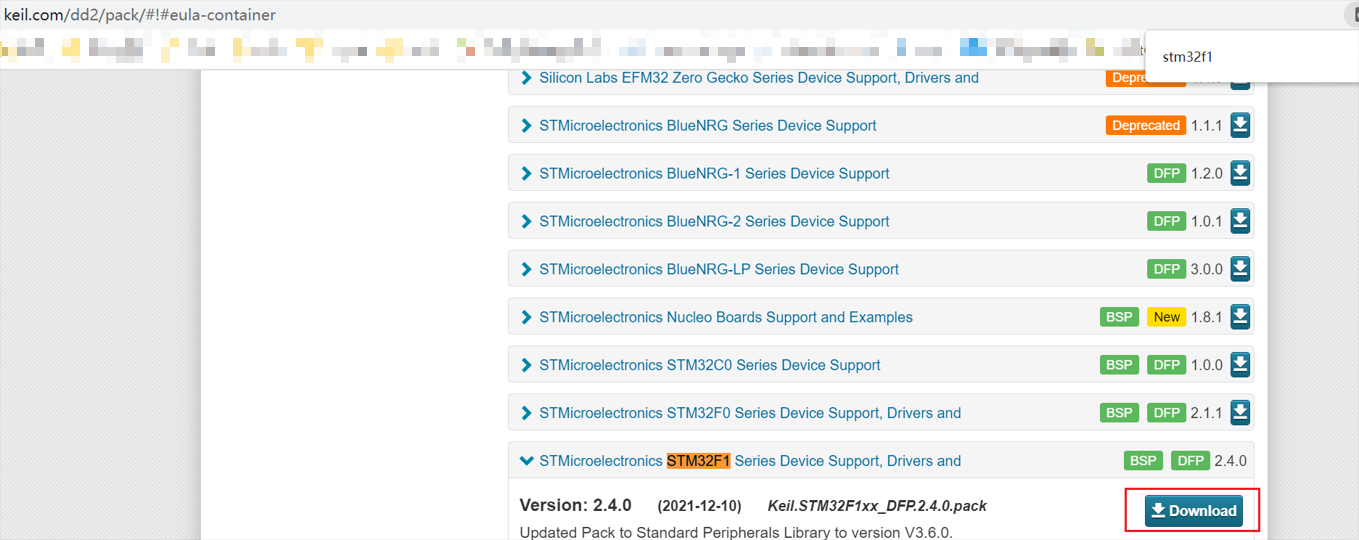Viewport: 1359px width, 540px height.
Task: Download STM32C0 Series pack via icon
Action: point(1240,365)
